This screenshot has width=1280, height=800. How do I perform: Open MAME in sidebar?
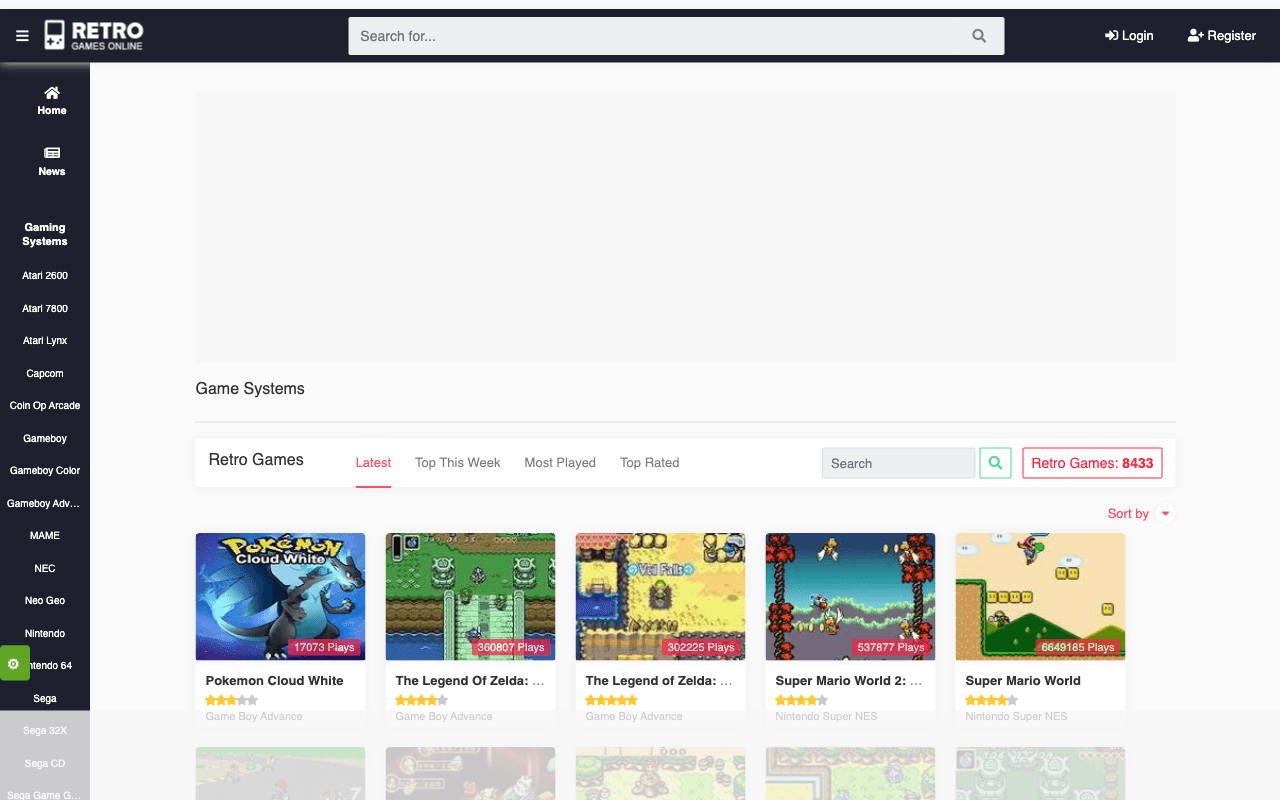pos(45,536)
